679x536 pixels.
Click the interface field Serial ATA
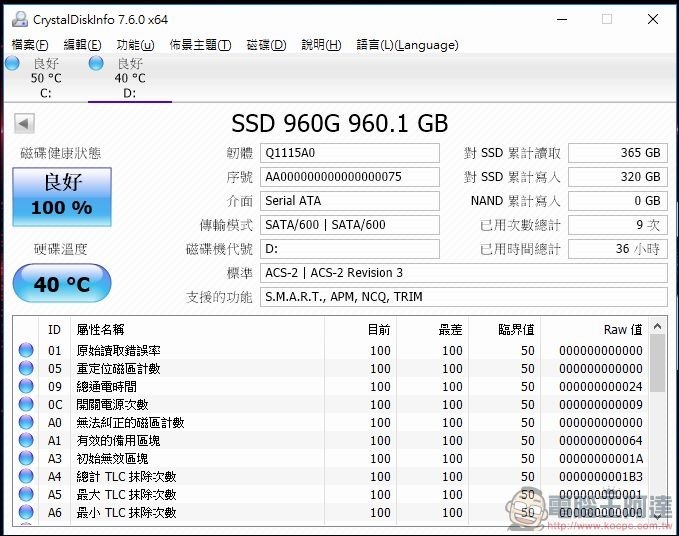(350, 201)
